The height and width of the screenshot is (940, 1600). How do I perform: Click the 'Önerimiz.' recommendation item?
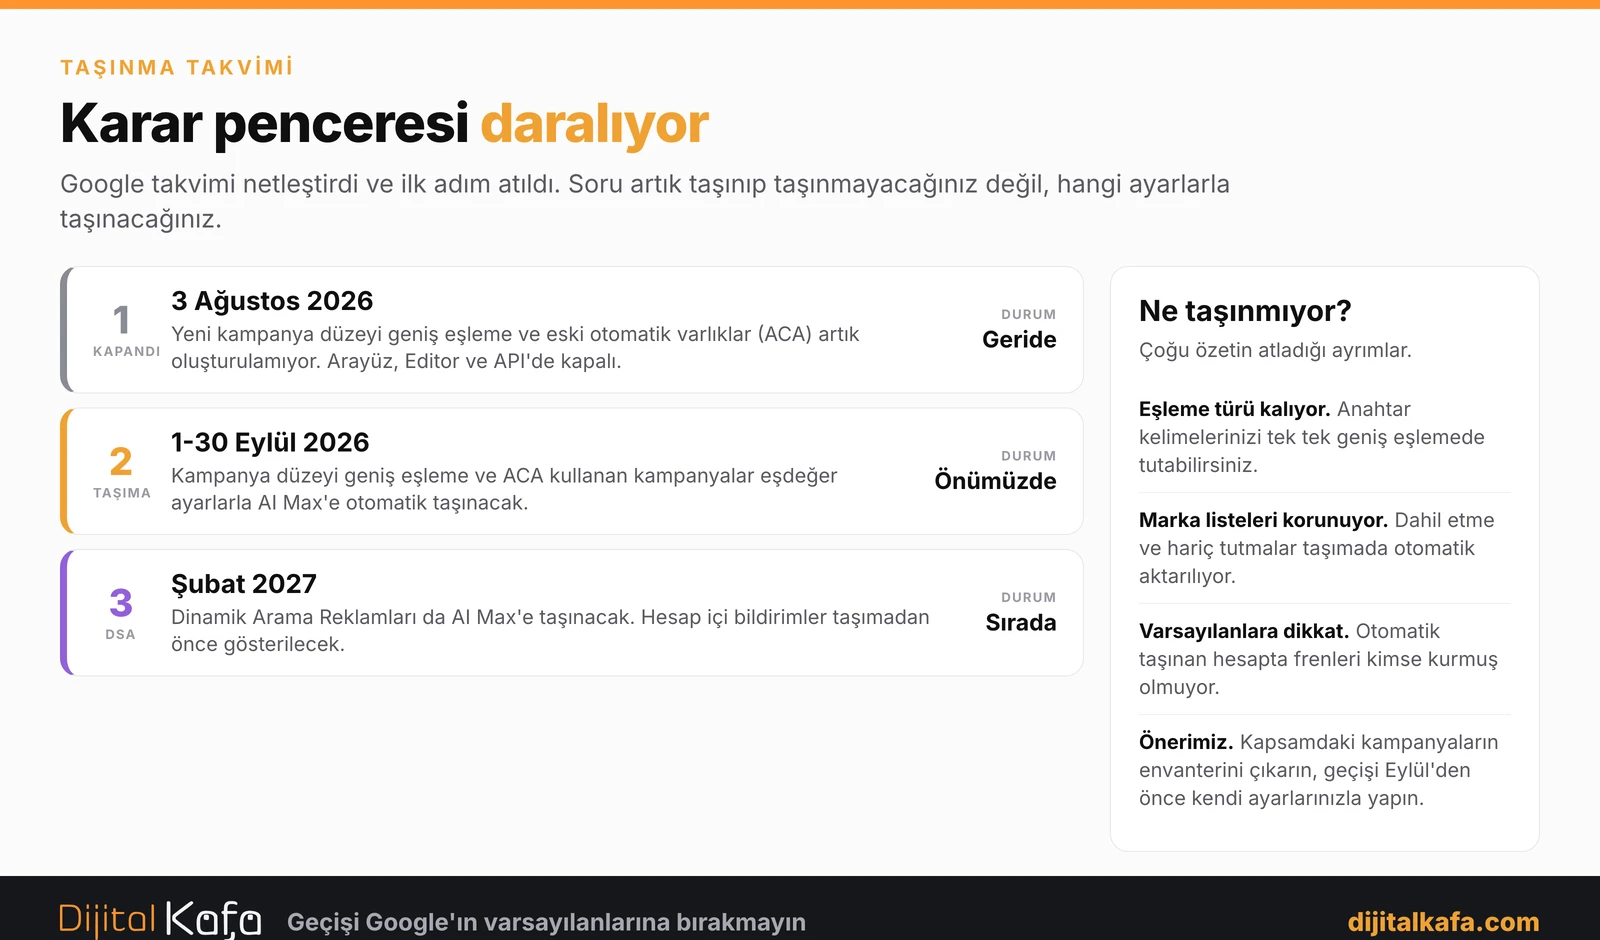tap(1186, 742)
